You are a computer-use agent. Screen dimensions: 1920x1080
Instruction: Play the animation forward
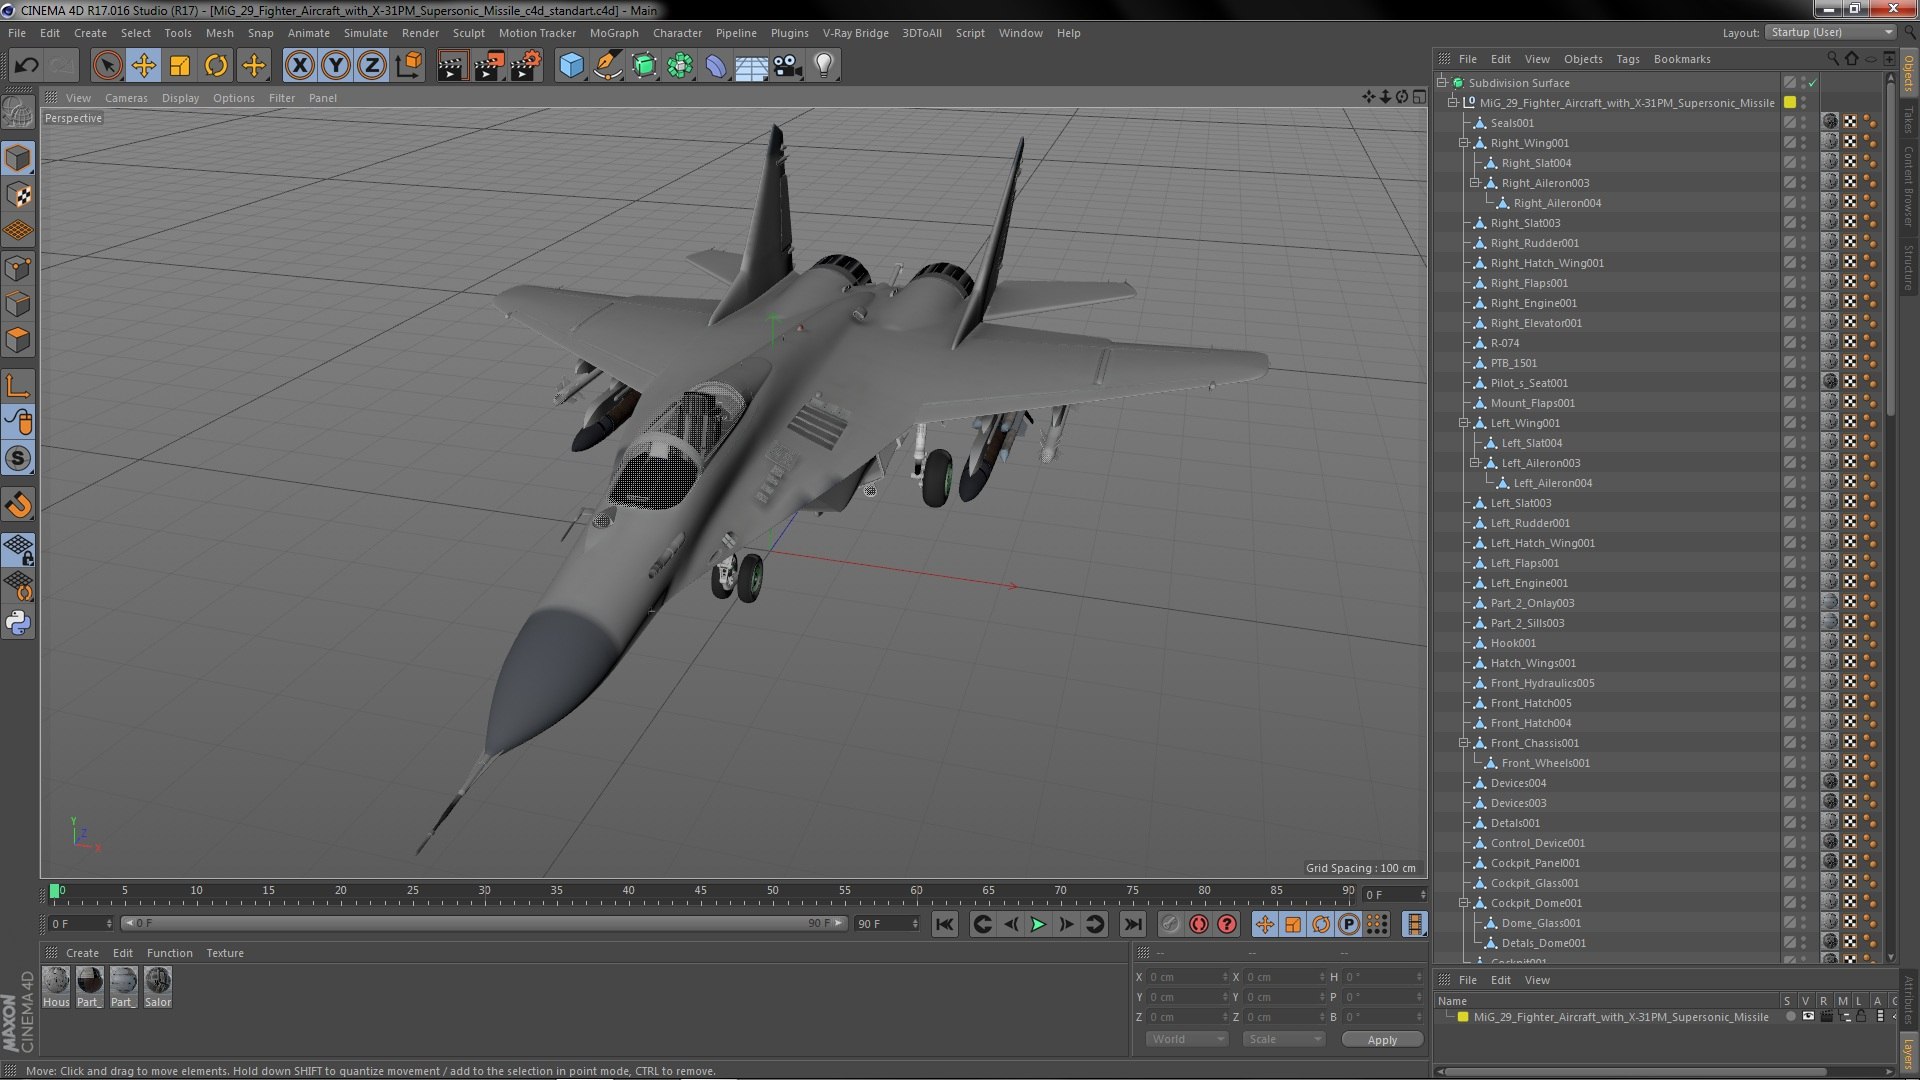[1039, 924]
